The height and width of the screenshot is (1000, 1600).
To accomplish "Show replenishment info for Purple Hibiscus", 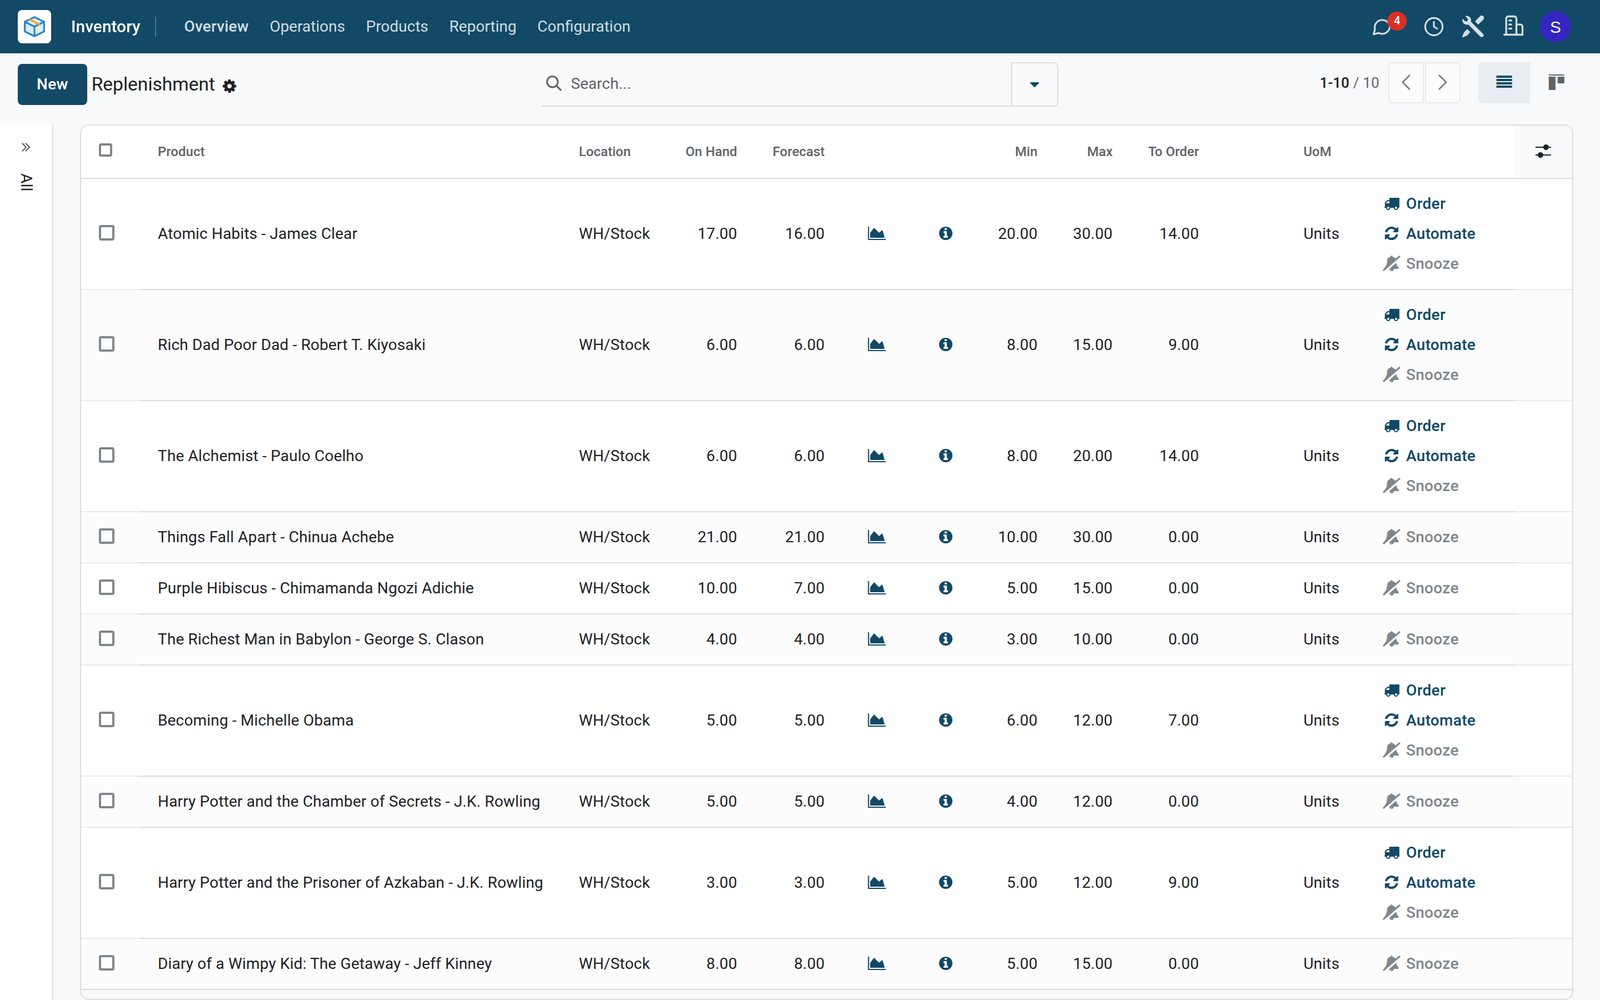I will [945, 588].
